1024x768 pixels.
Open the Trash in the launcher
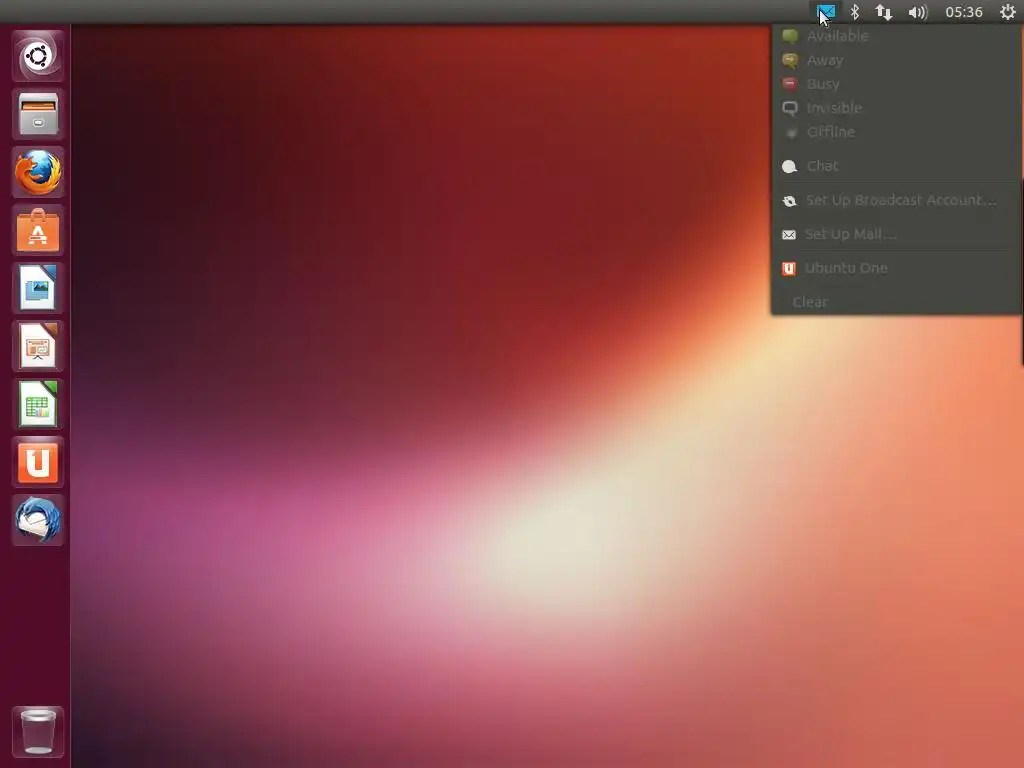(38, 731)
